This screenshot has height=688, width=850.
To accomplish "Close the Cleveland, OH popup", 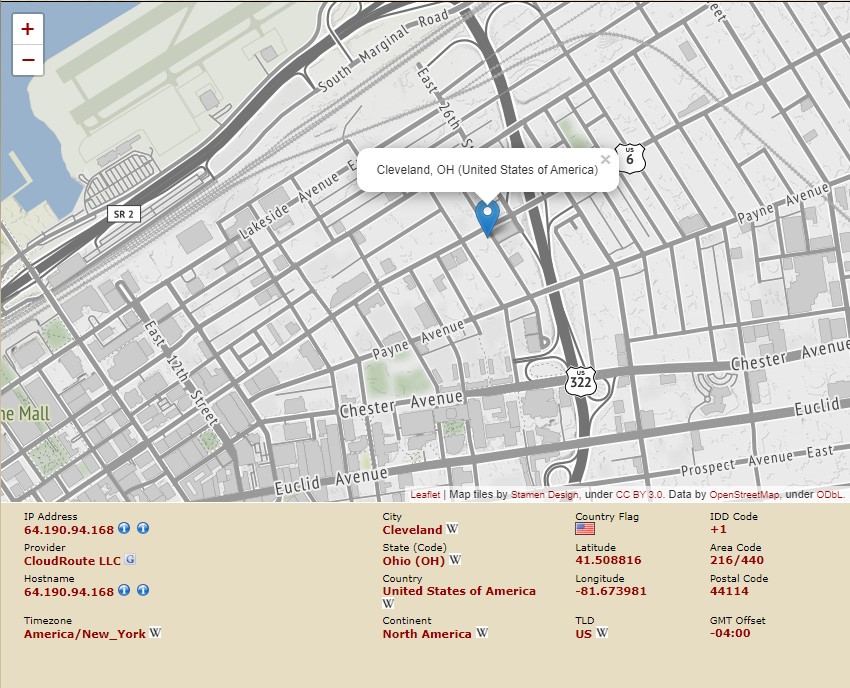I will [605, 158].
